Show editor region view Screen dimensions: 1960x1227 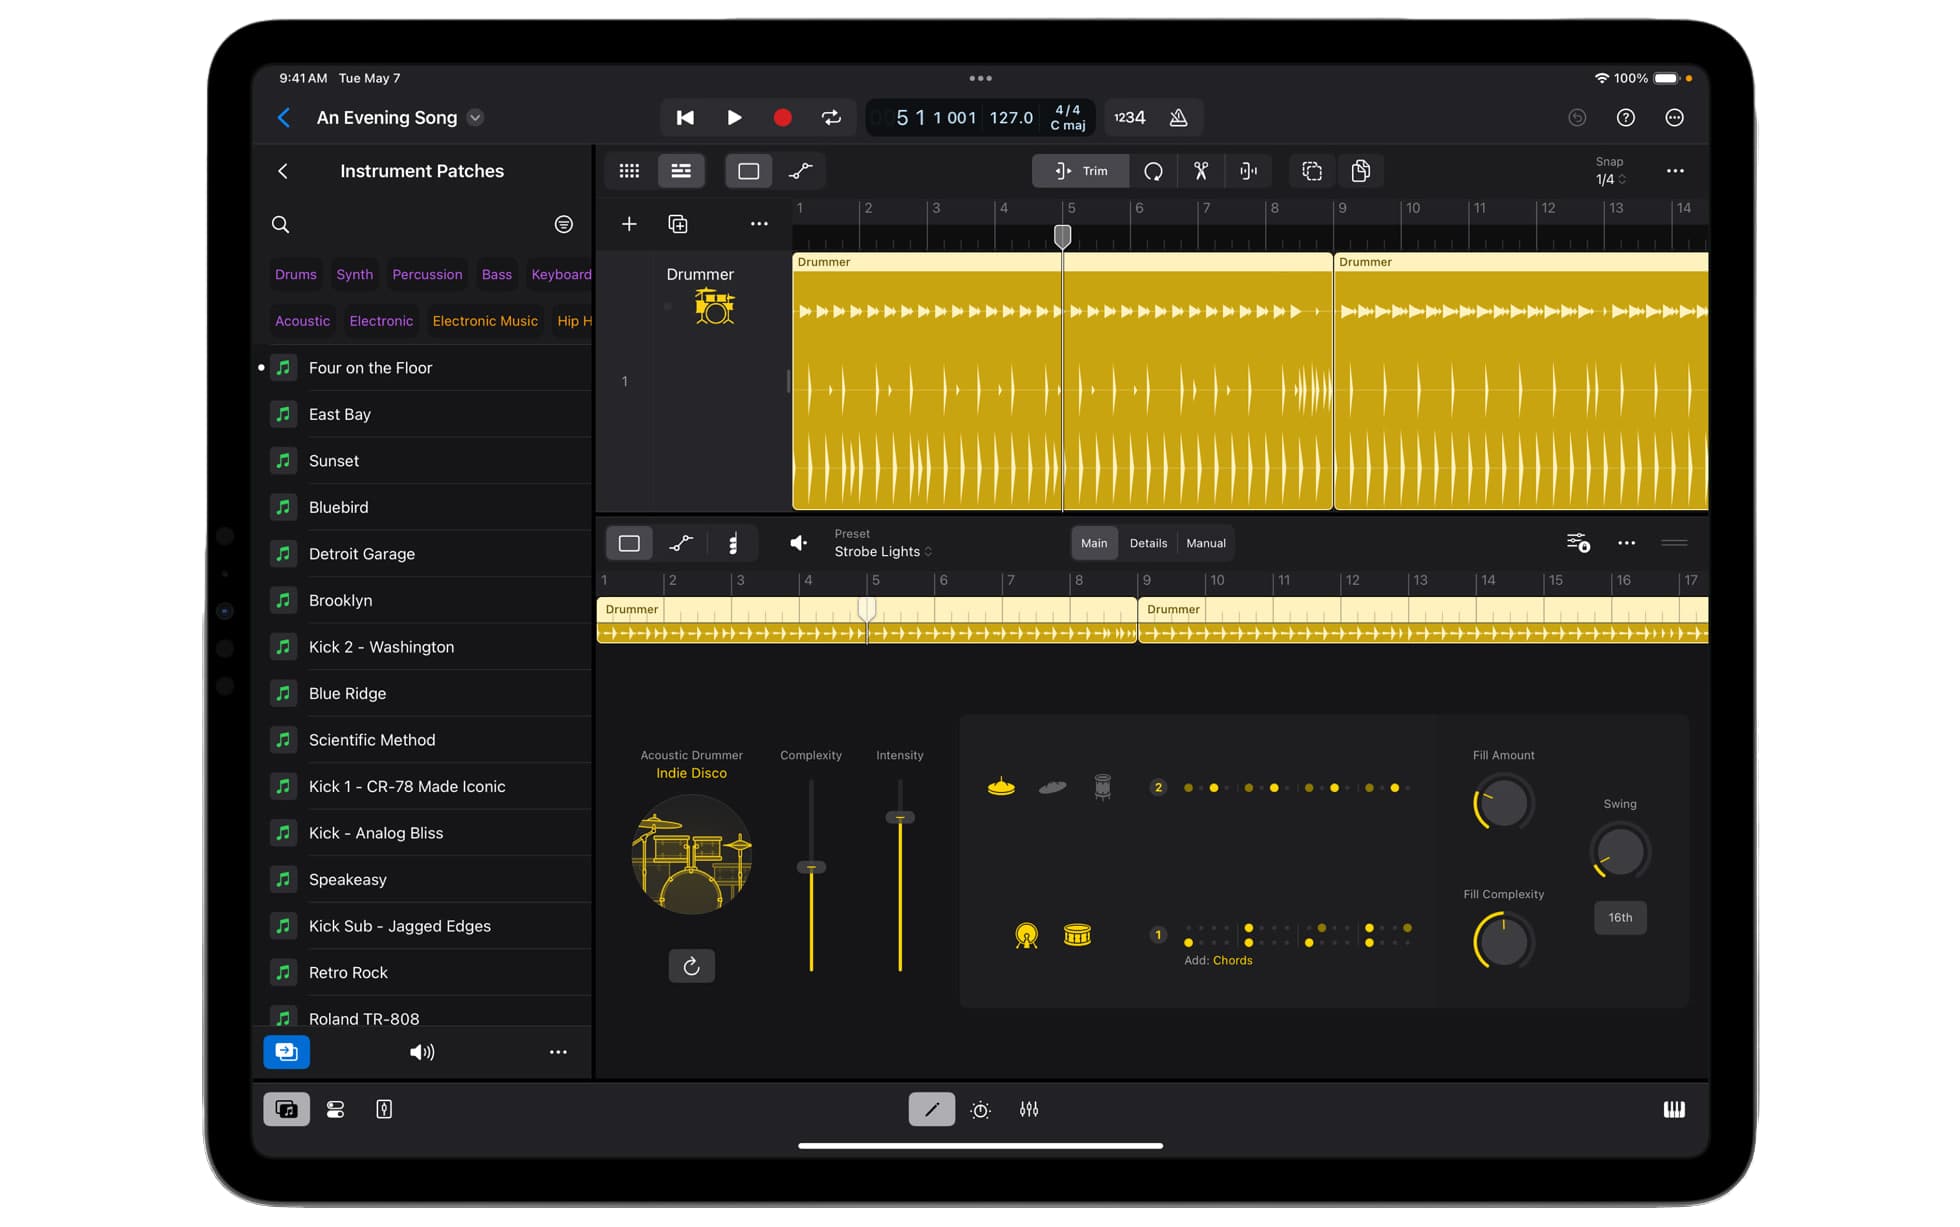[x=629, y=543]
